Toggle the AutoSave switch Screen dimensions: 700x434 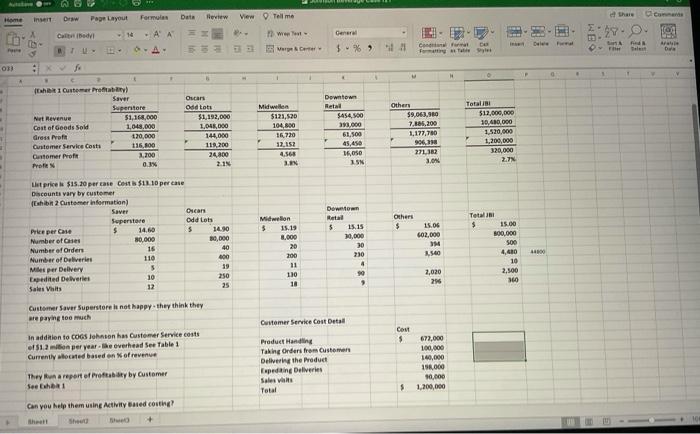tap(42, 3)
